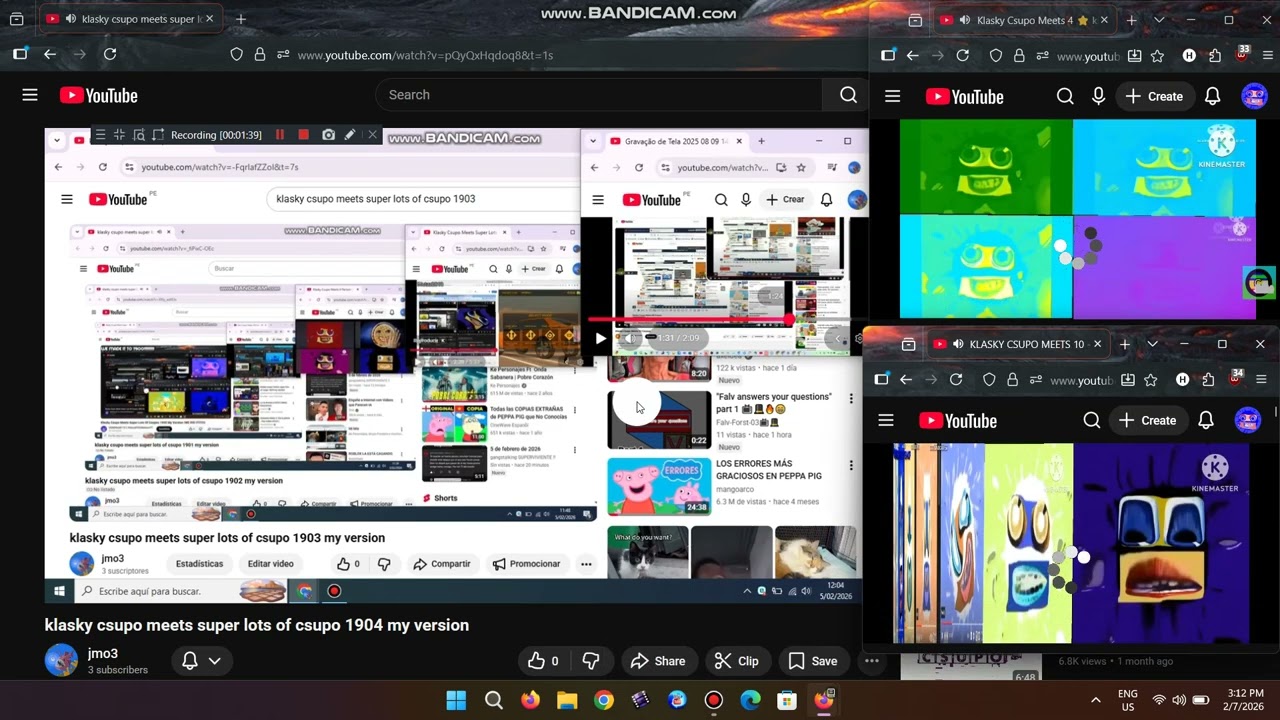
Task: Open uBlock badge showing 34 blocked
Action: point(1236,378)
